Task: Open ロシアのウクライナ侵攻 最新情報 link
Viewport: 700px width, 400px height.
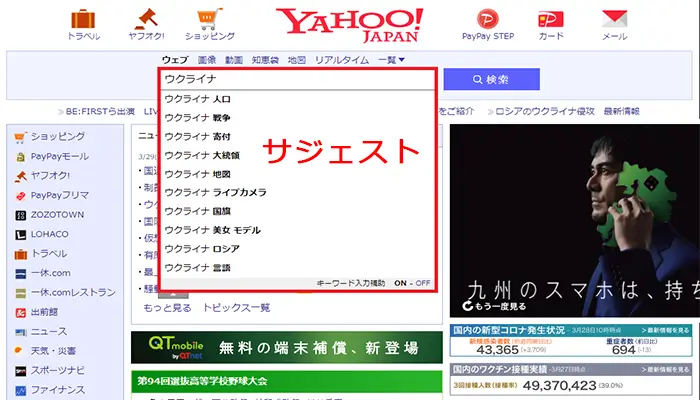Action: point(567,111)
